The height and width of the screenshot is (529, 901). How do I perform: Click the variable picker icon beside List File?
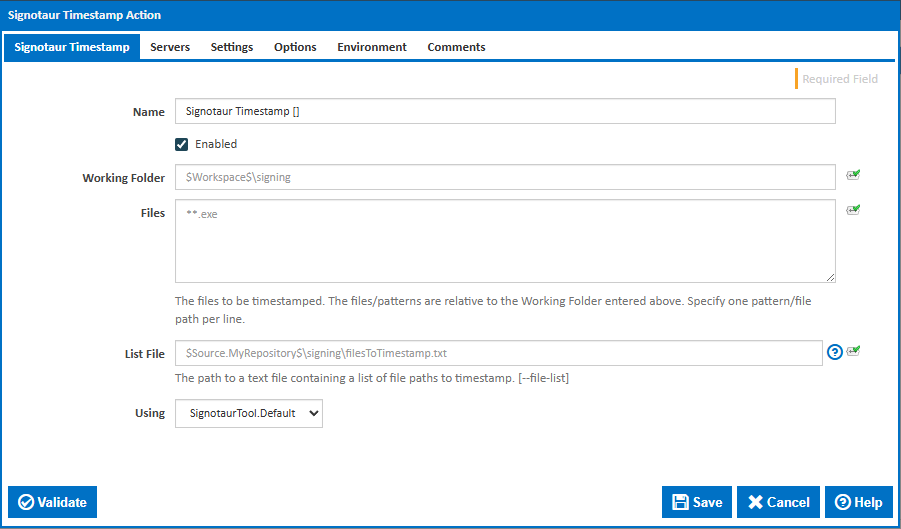coord(853,351)
